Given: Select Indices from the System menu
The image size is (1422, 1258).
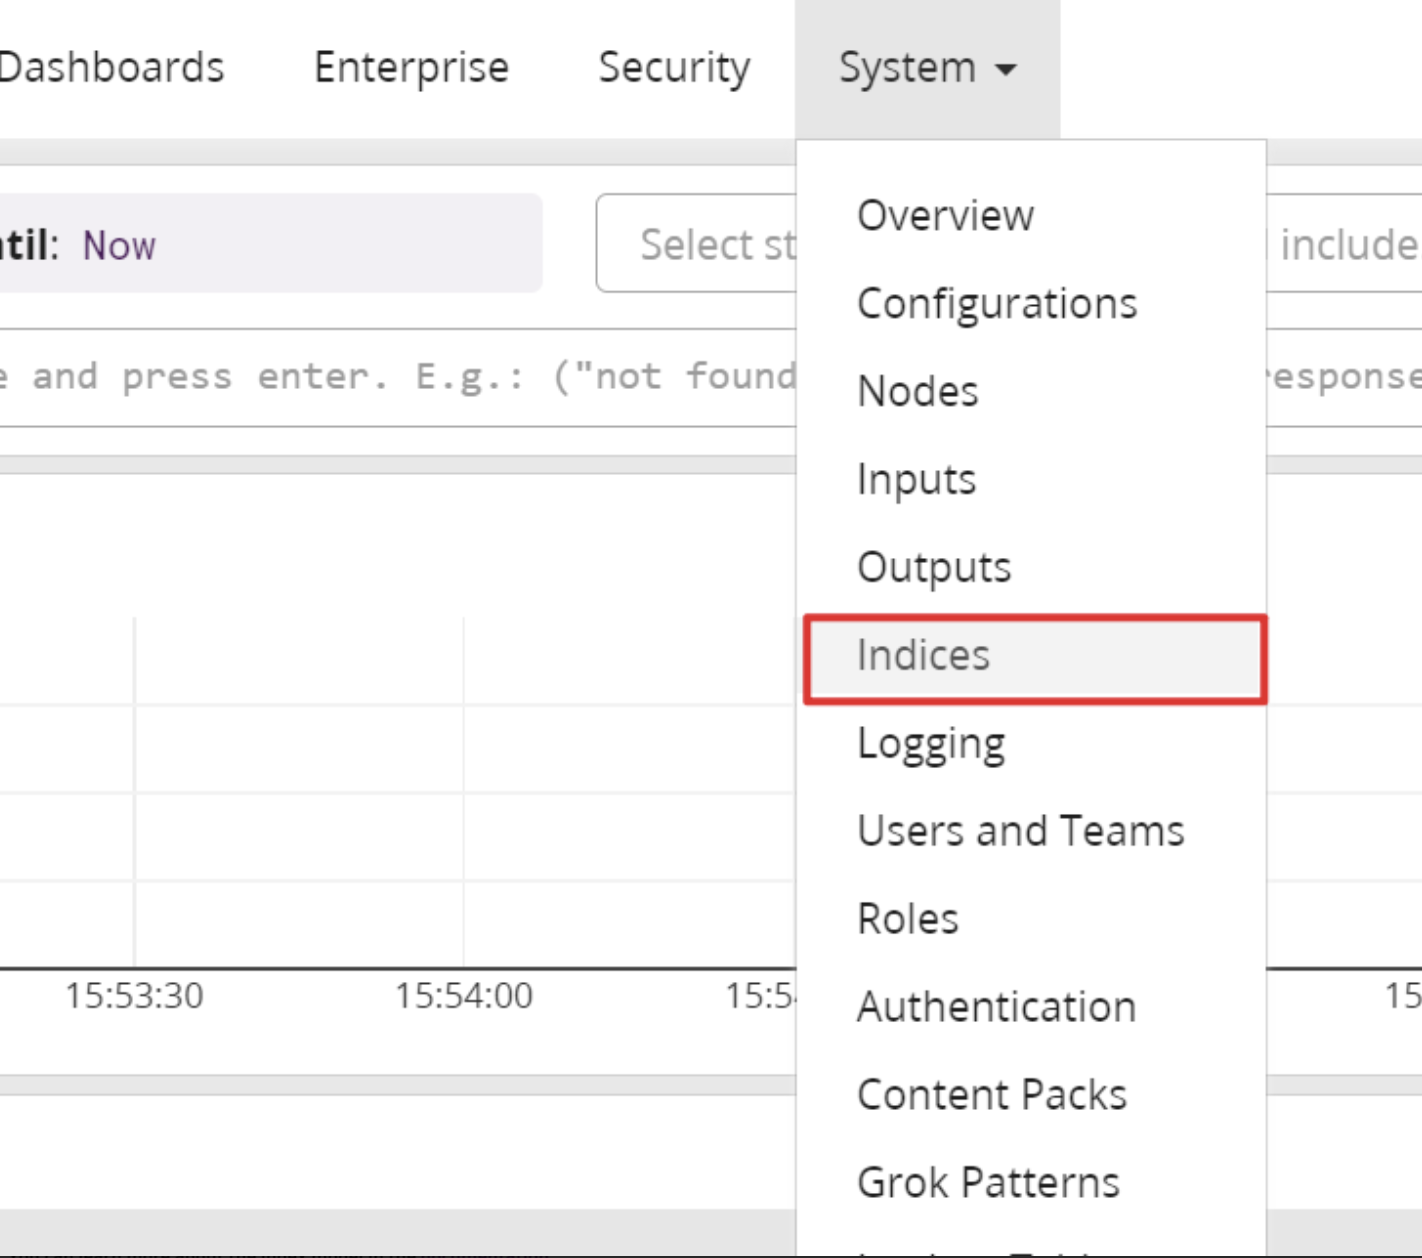Looking at the screenshot, I should point(923,657).
